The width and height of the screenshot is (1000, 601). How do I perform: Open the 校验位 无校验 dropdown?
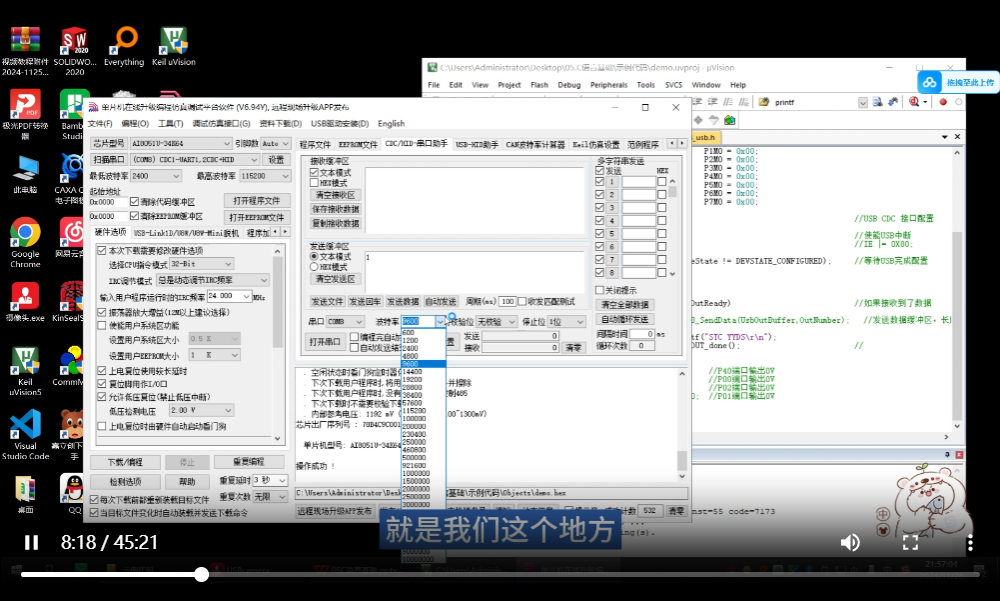(496, 322)
